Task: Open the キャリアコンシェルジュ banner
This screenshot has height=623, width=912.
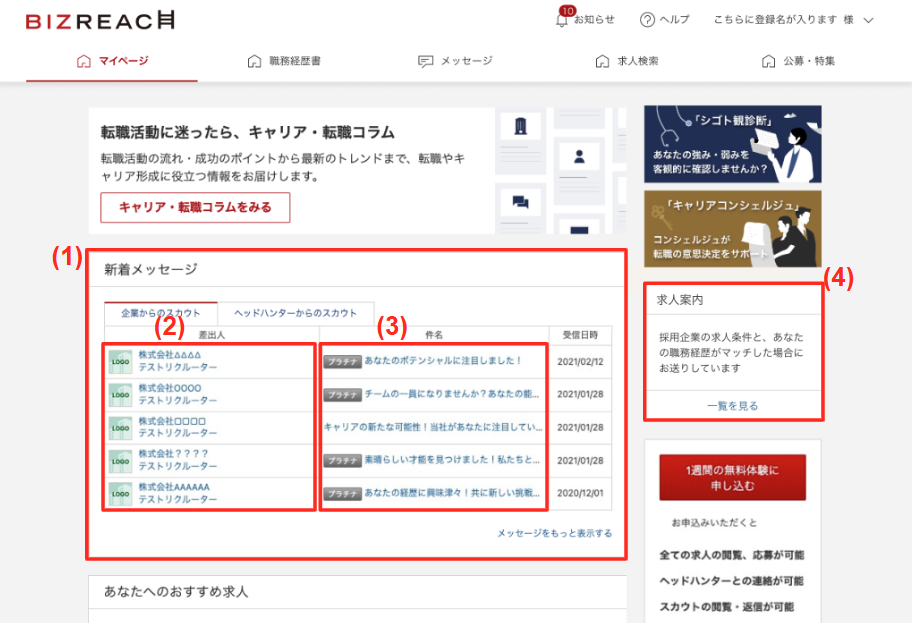Action: (732, 229)
